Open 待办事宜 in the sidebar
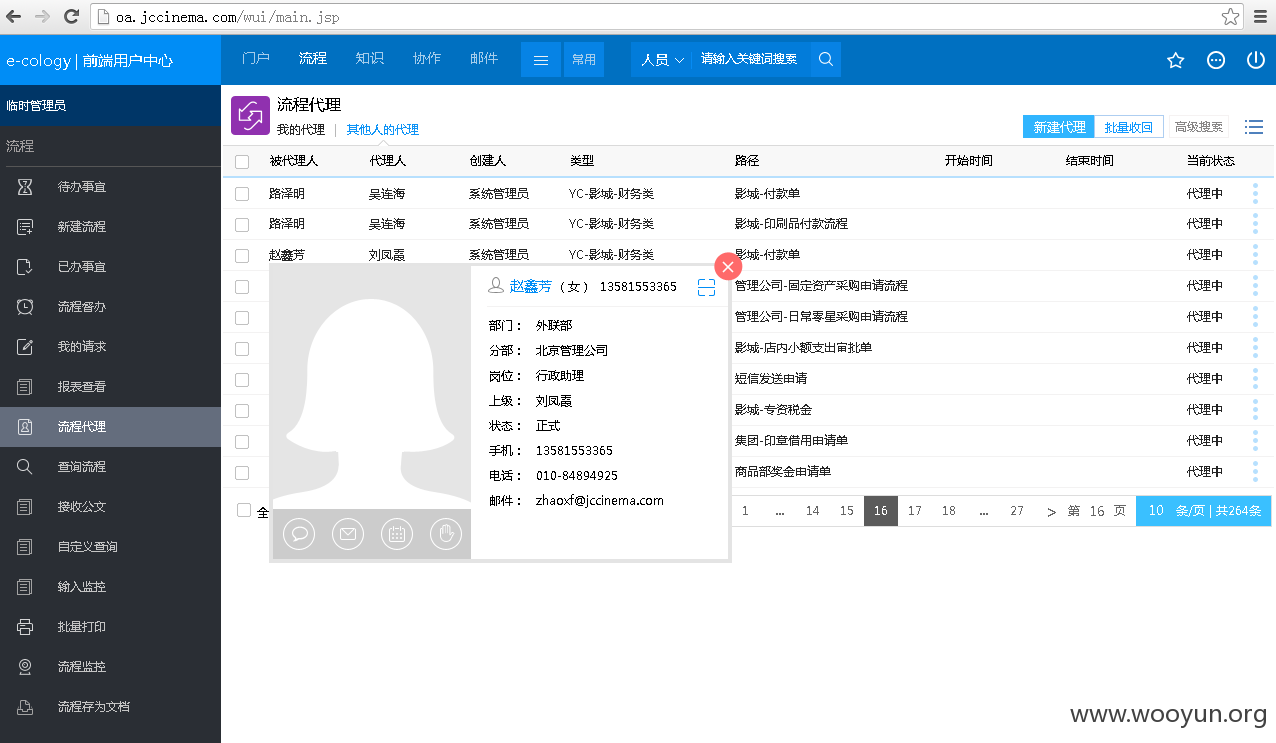Screen dimensions: 1276x743 [x=110, y=187]
